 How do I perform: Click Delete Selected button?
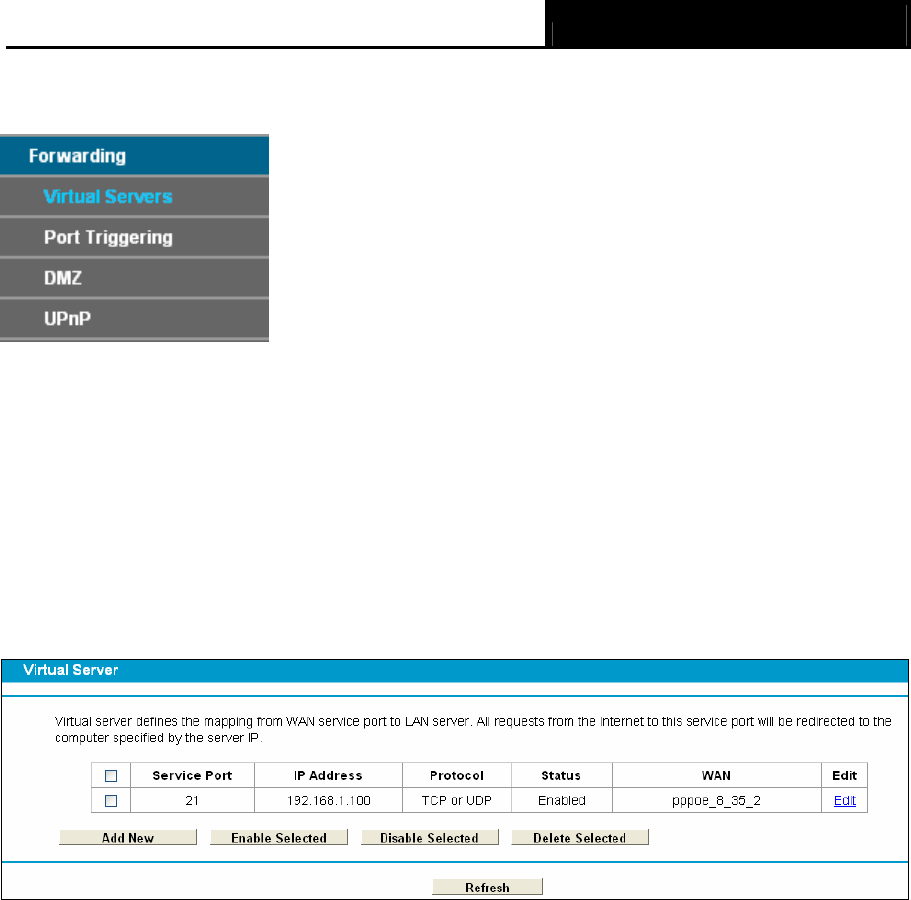click(580, 837)
